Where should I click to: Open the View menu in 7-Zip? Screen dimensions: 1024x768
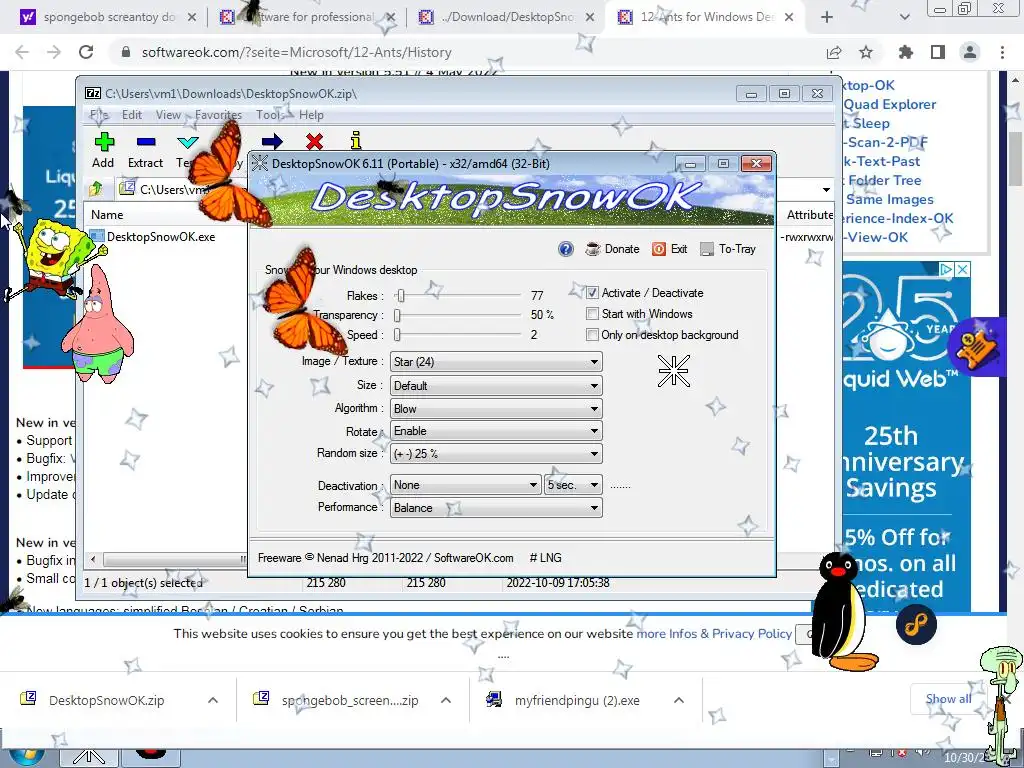point(168,115)
